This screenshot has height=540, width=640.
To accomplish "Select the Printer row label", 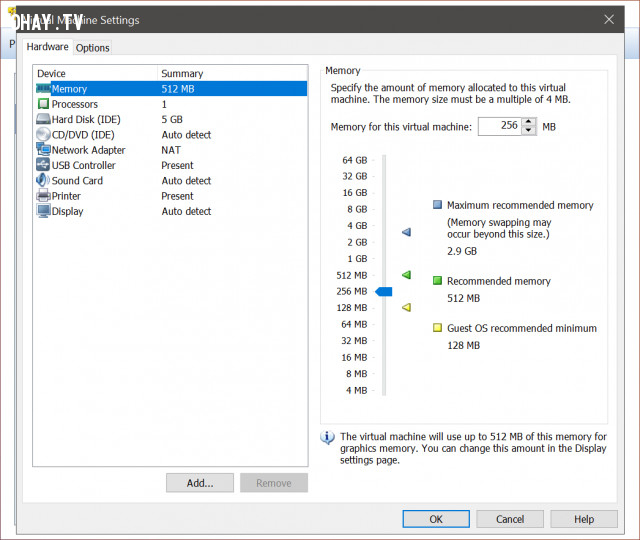I will point(66,196).
